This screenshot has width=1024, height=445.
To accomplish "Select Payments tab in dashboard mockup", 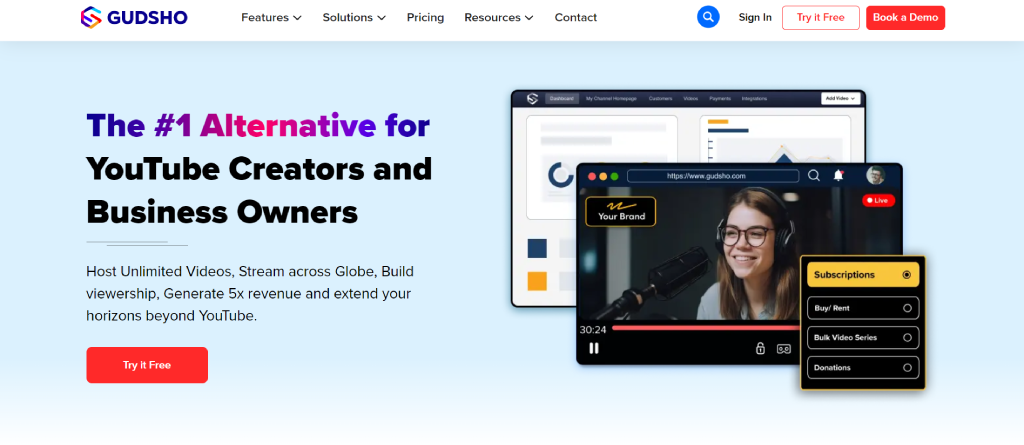I will [720, 99].
